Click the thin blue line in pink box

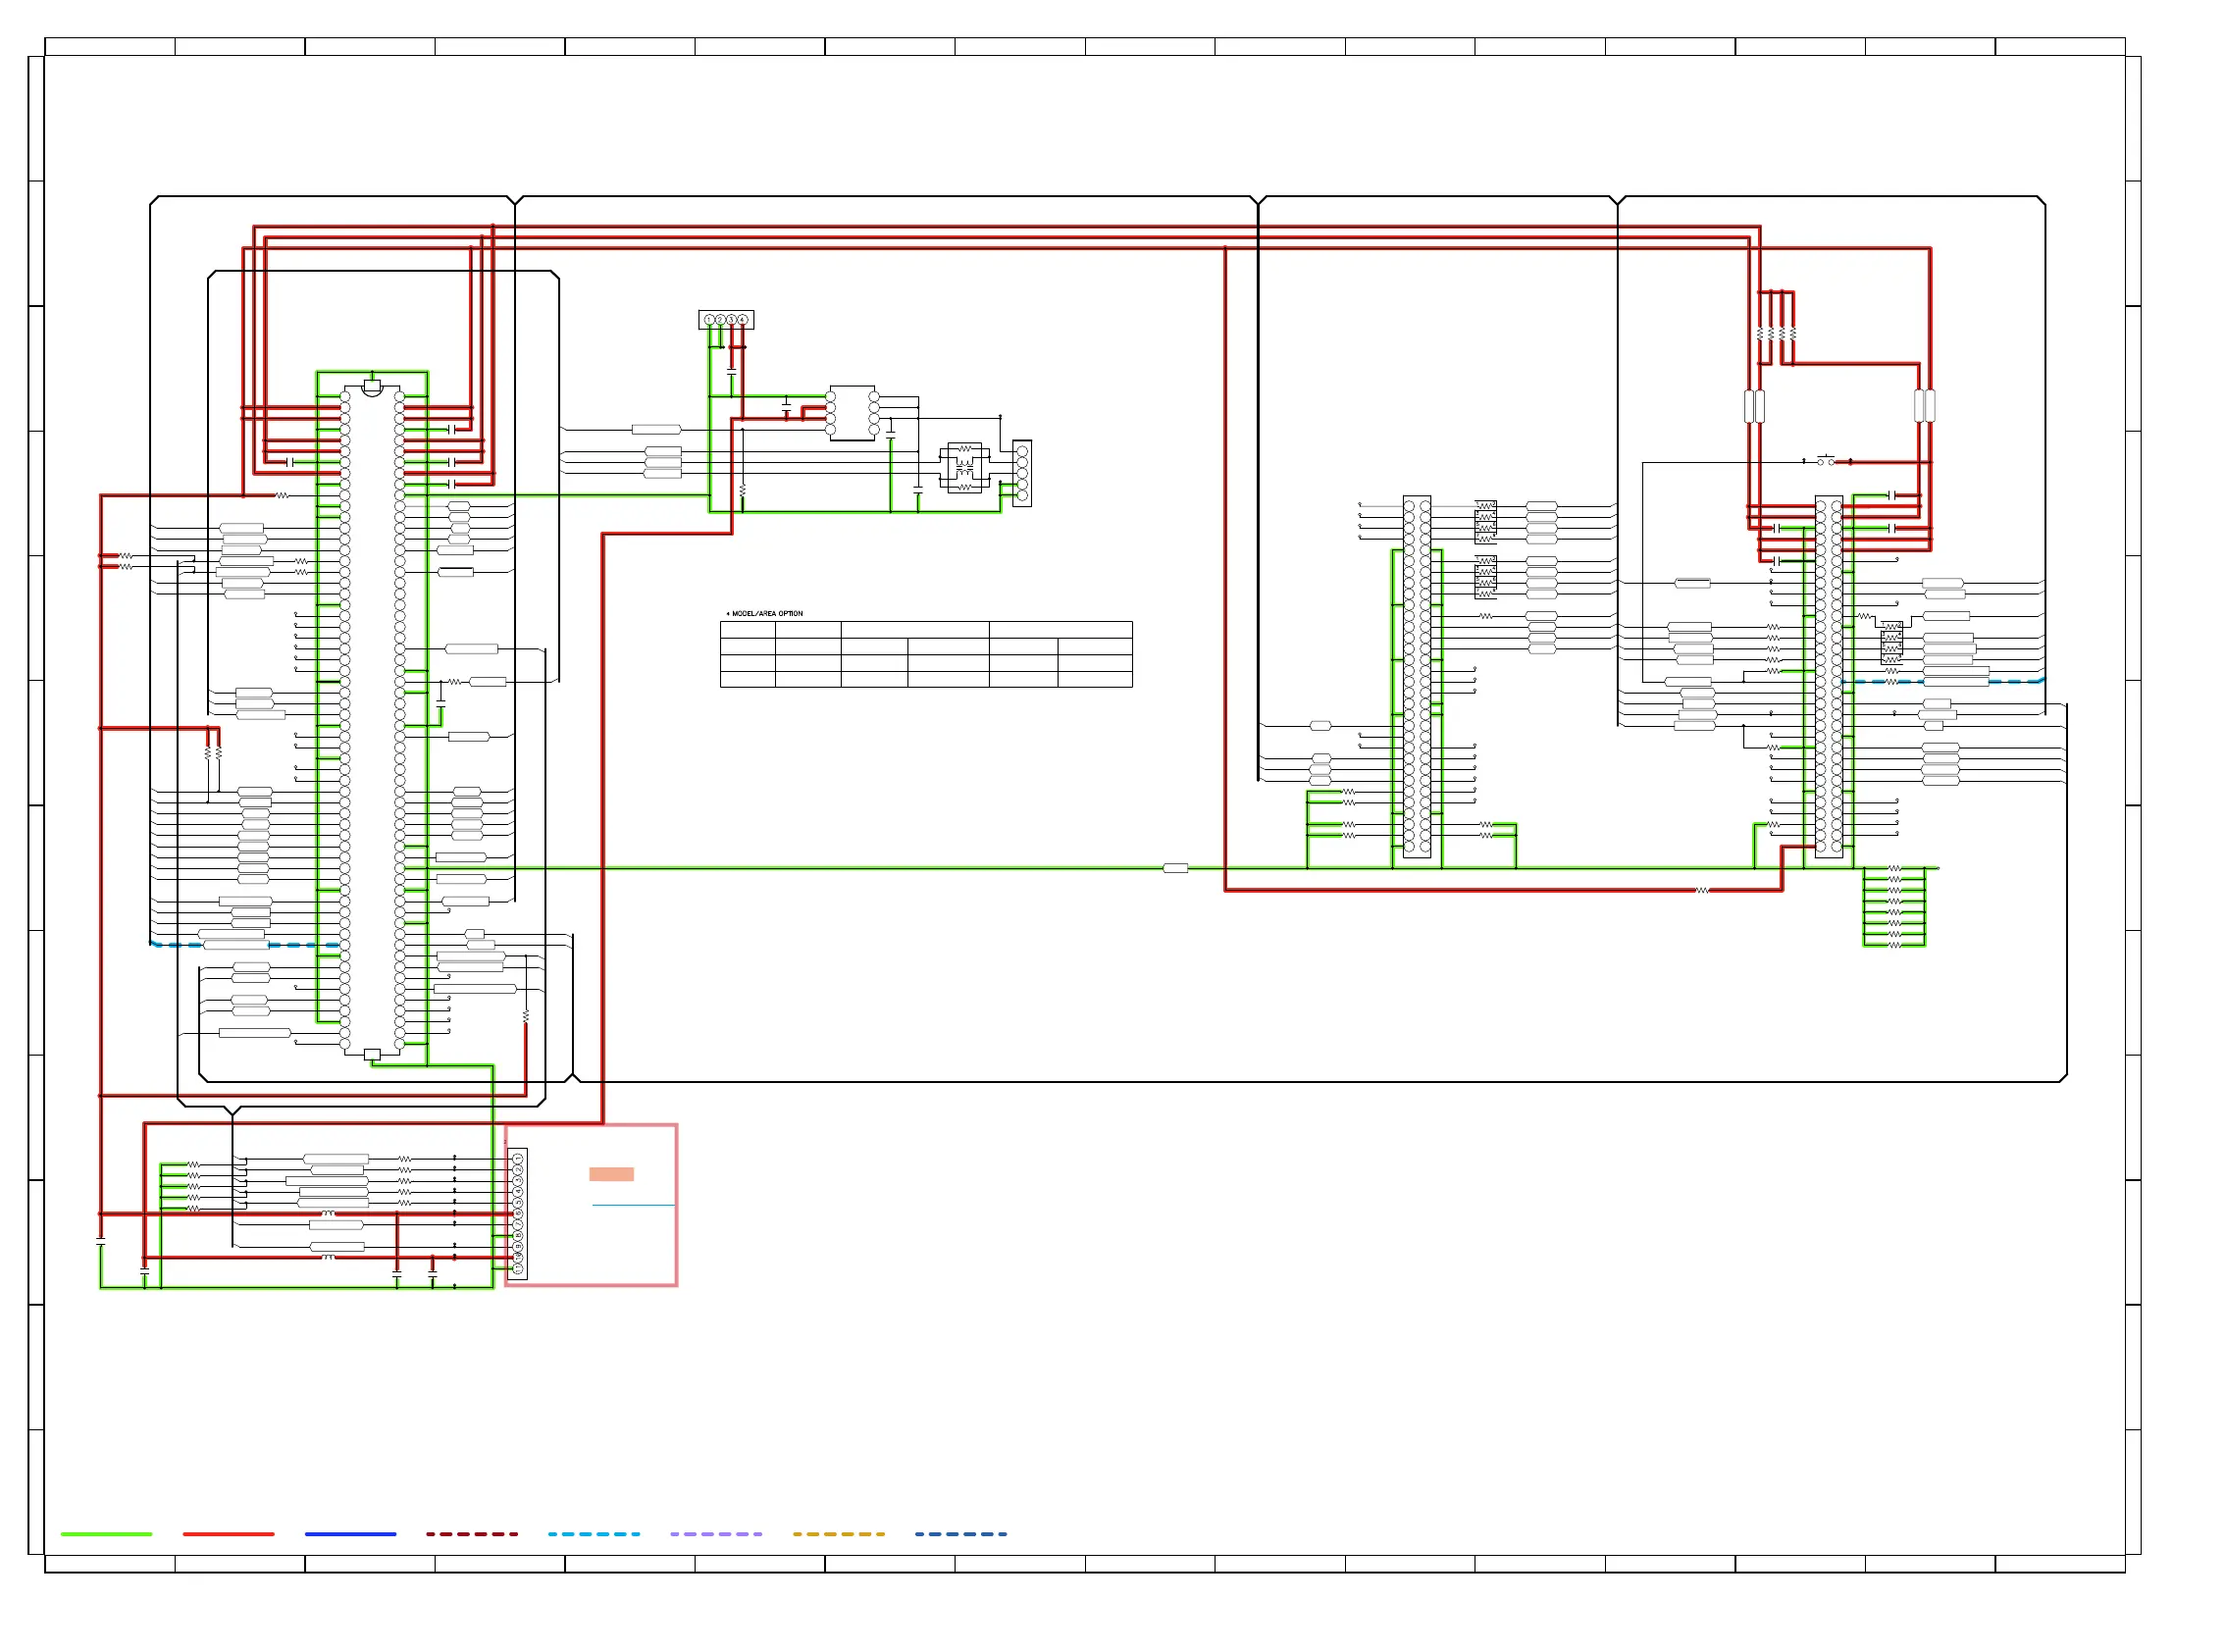coord(633,1205)
